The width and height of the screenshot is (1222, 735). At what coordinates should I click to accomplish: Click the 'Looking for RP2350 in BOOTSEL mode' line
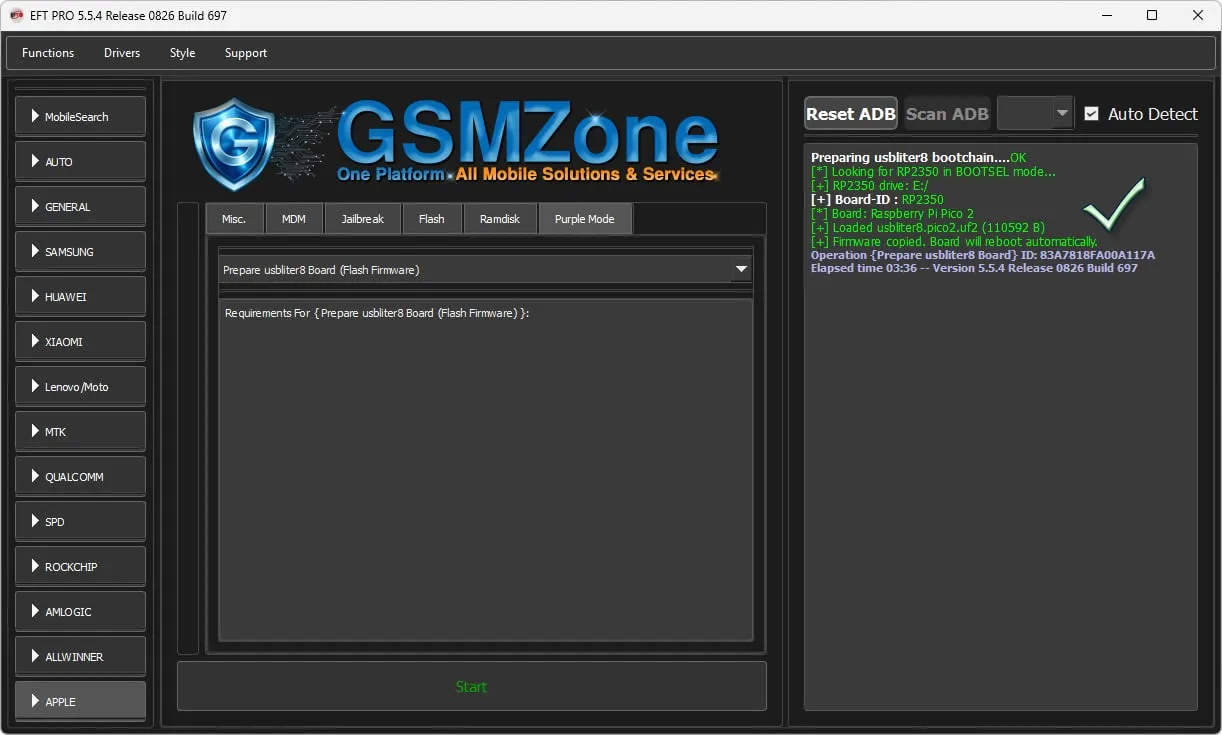(x=933, y=172)
